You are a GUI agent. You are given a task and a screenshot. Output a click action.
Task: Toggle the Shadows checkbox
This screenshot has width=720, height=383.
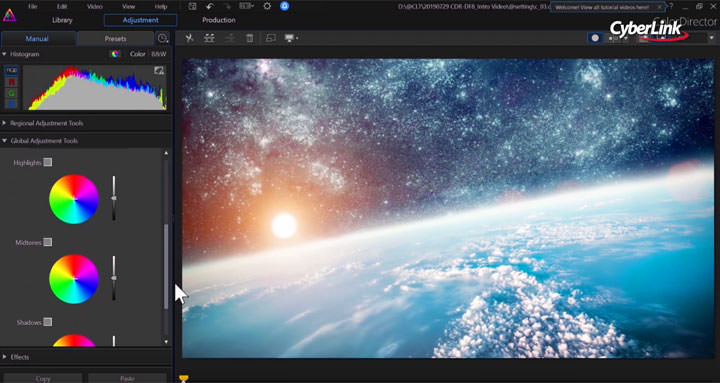coord(48,322)
